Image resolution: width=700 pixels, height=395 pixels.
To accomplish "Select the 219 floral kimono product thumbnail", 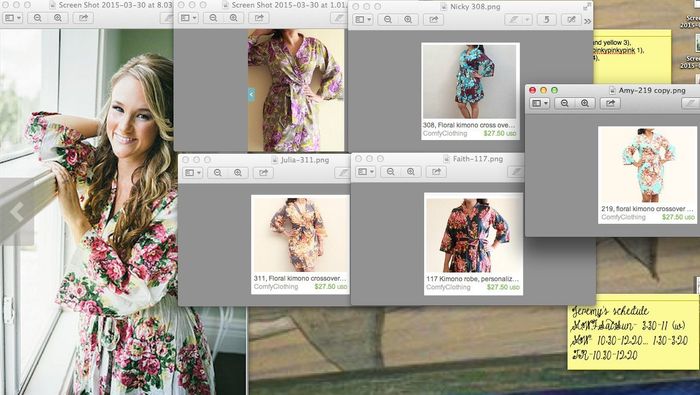I will (x=647, y=166).
